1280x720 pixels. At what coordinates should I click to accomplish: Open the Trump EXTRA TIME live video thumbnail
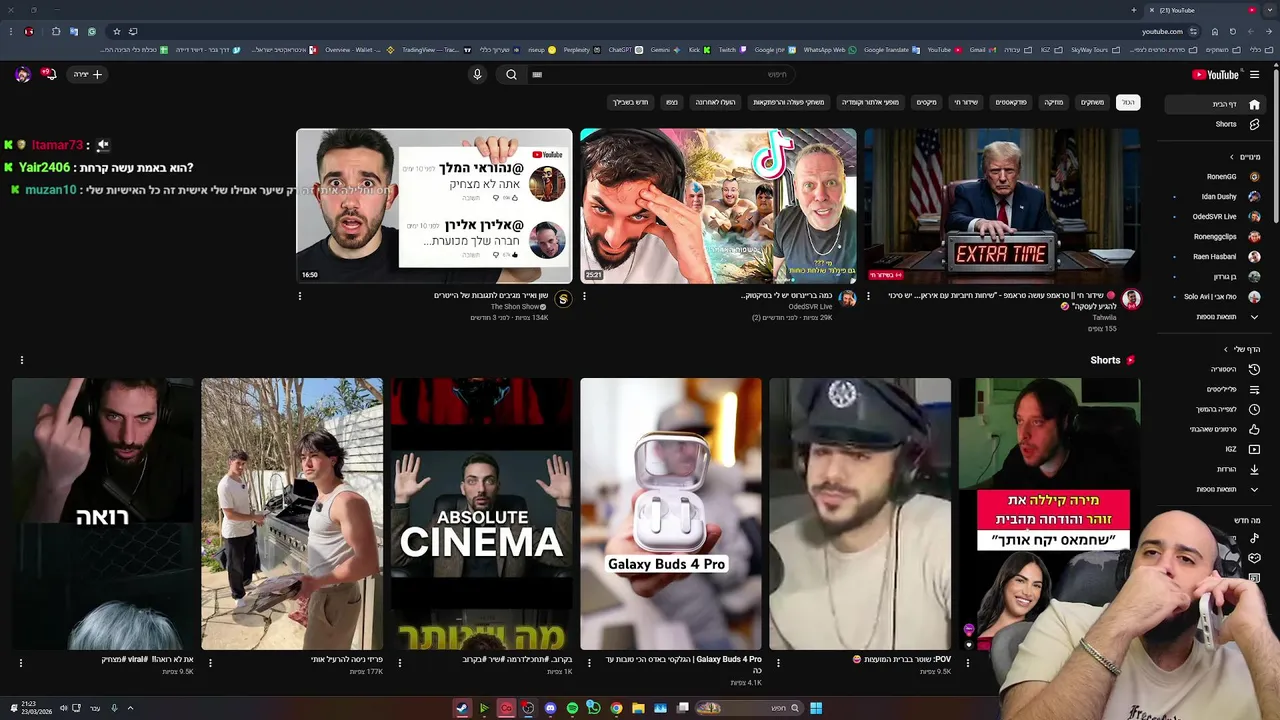[x=1002, y=206]
